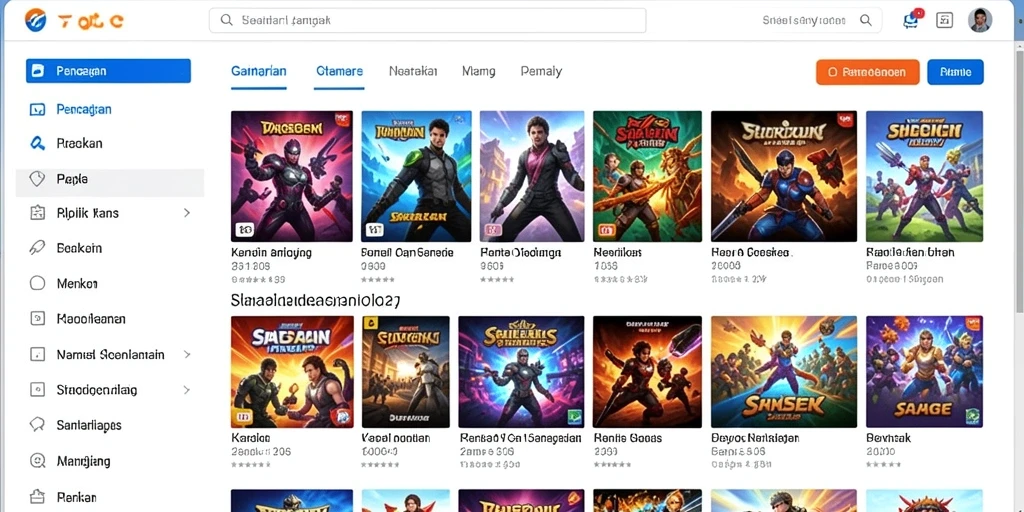Switch to the Gtamare tab
This screenshot has height=512, width=1024.
(x=339, y=71)
